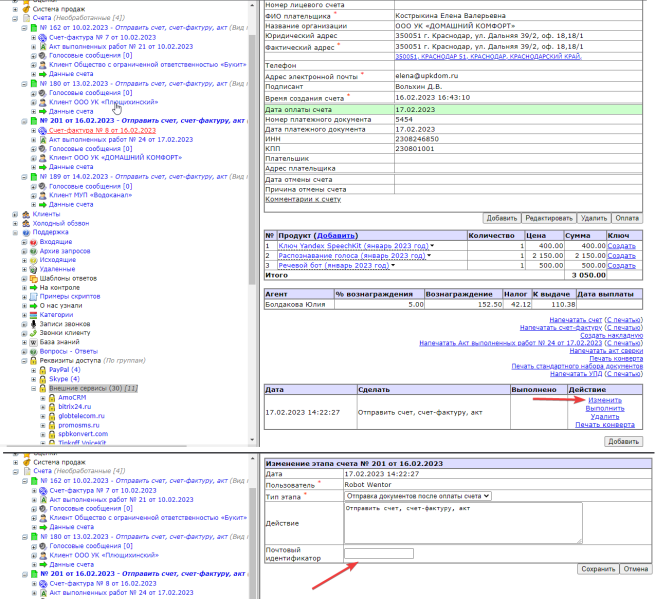
Task: Expand the Холодный обзвон node
Action: [x=15, y=223]
